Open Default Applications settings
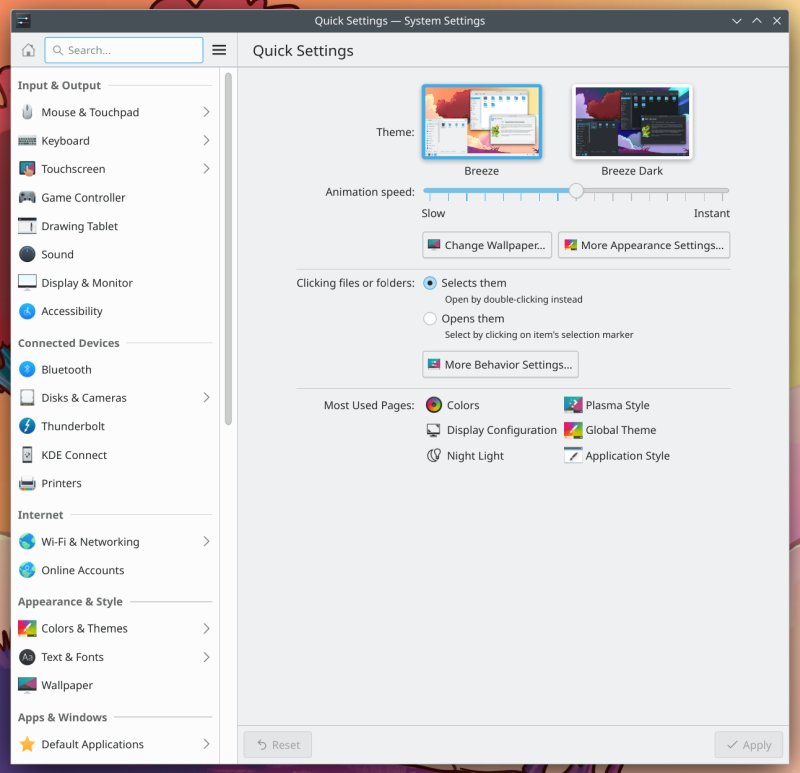Viewport: 800px width, 773px height. tap(93, 744)
